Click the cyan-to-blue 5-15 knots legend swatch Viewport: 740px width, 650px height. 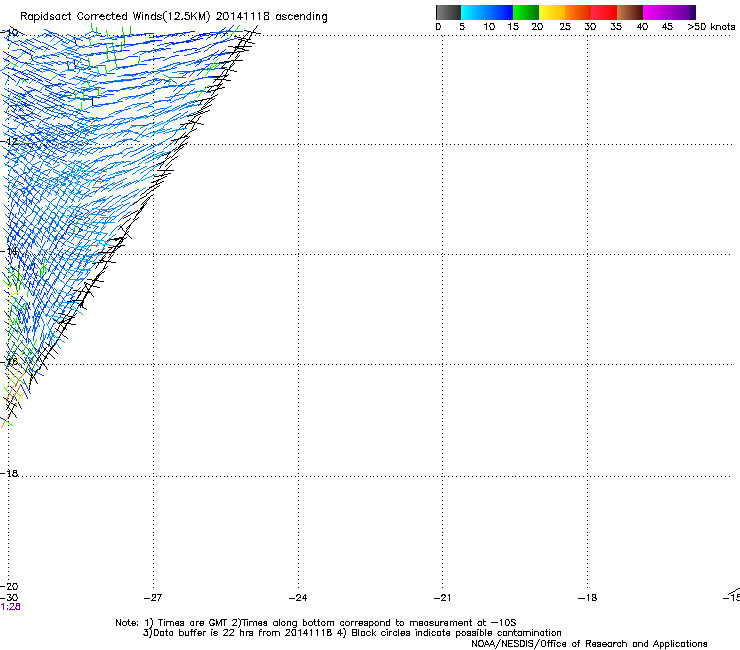487,12
